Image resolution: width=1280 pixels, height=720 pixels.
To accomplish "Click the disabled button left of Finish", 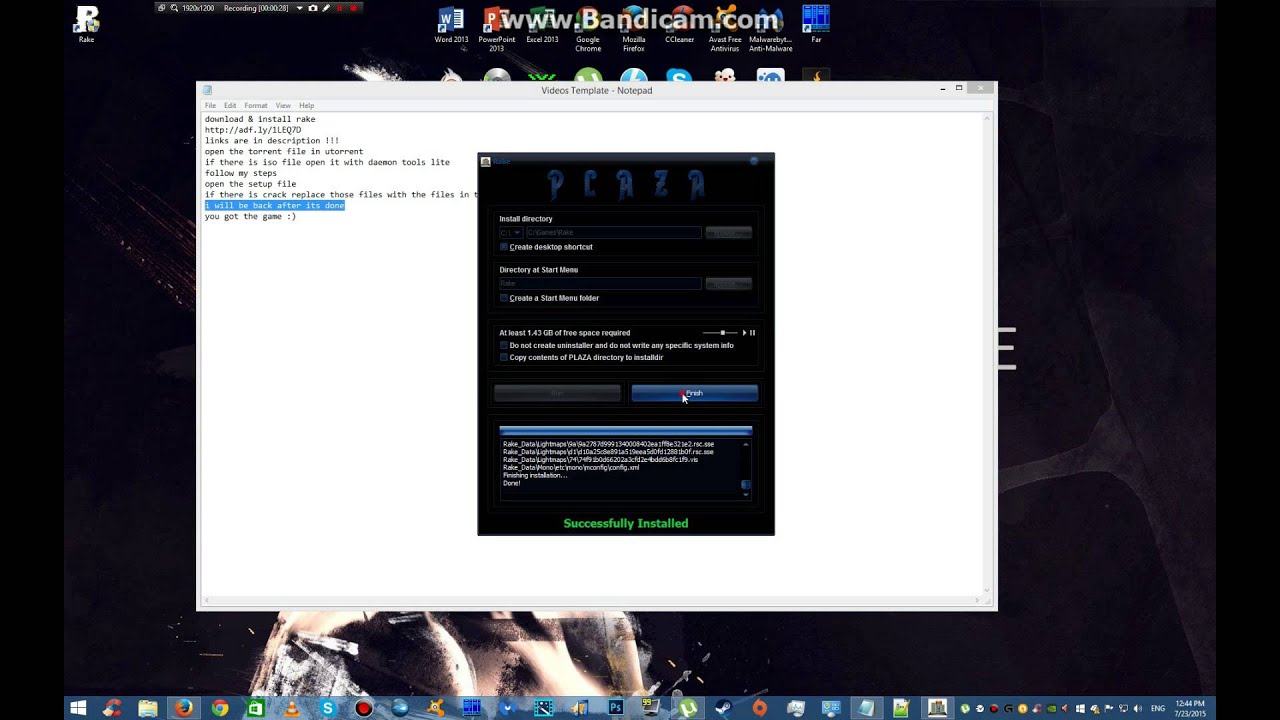I will 557,393.
